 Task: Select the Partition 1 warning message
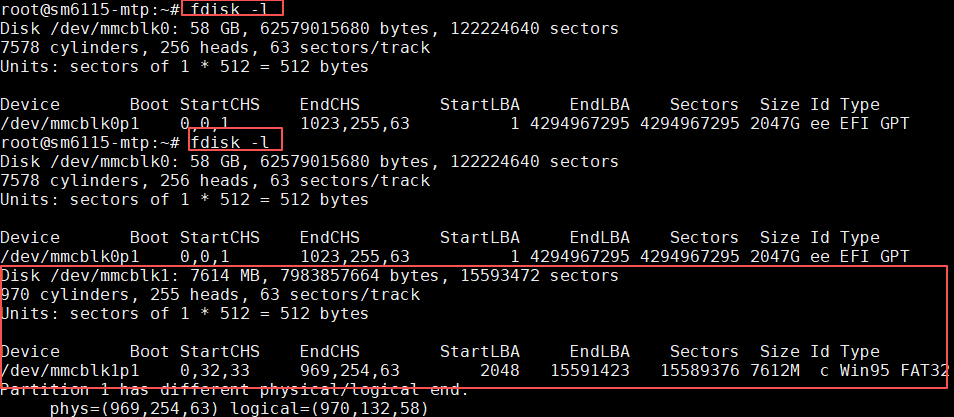234,390
